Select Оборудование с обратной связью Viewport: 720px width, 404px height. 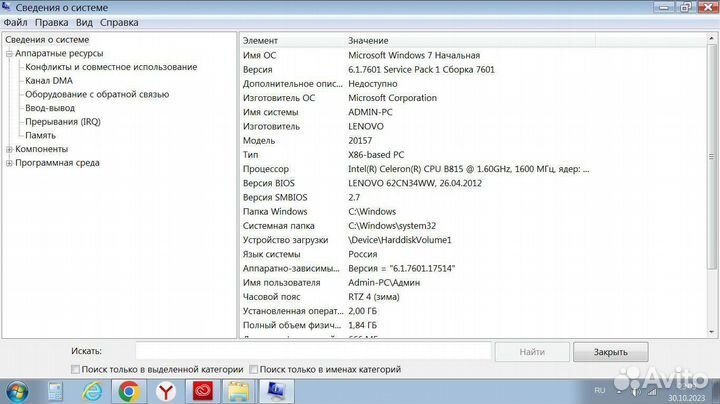pyautogui.click(x=97, y=95)
